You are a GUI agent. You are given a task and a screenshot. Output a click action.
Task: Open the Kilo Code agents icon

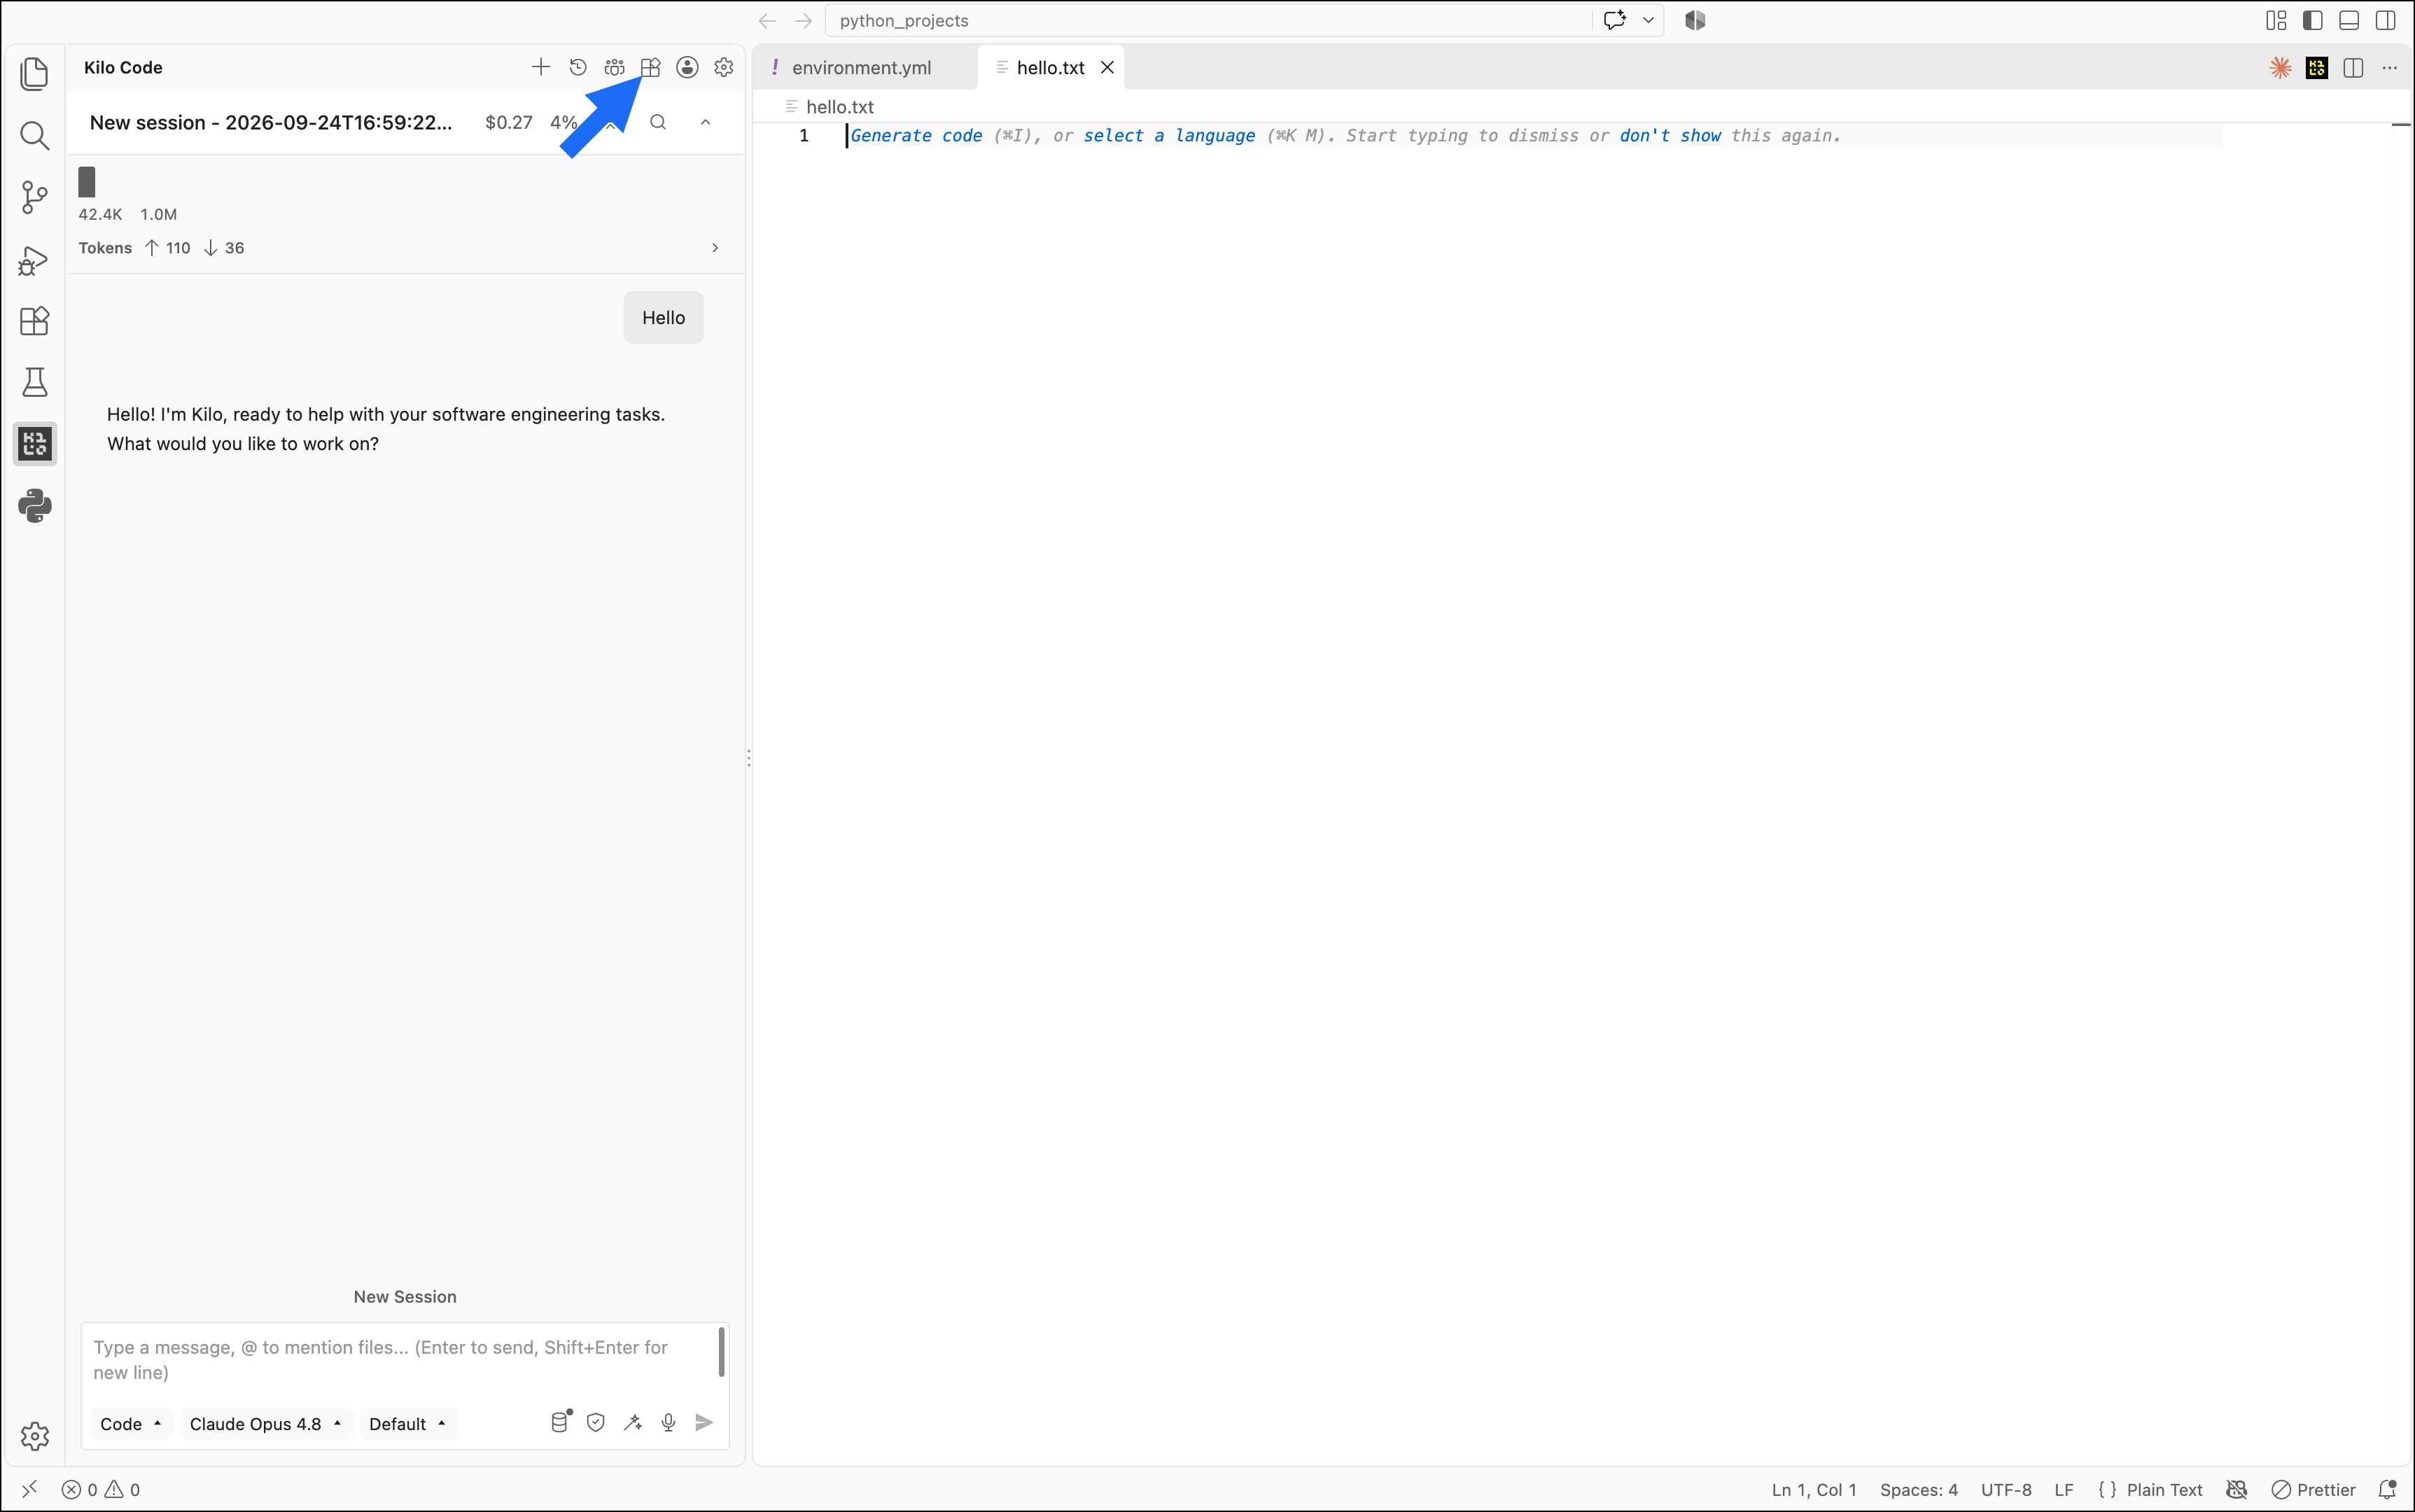click(x=614, y=67)
